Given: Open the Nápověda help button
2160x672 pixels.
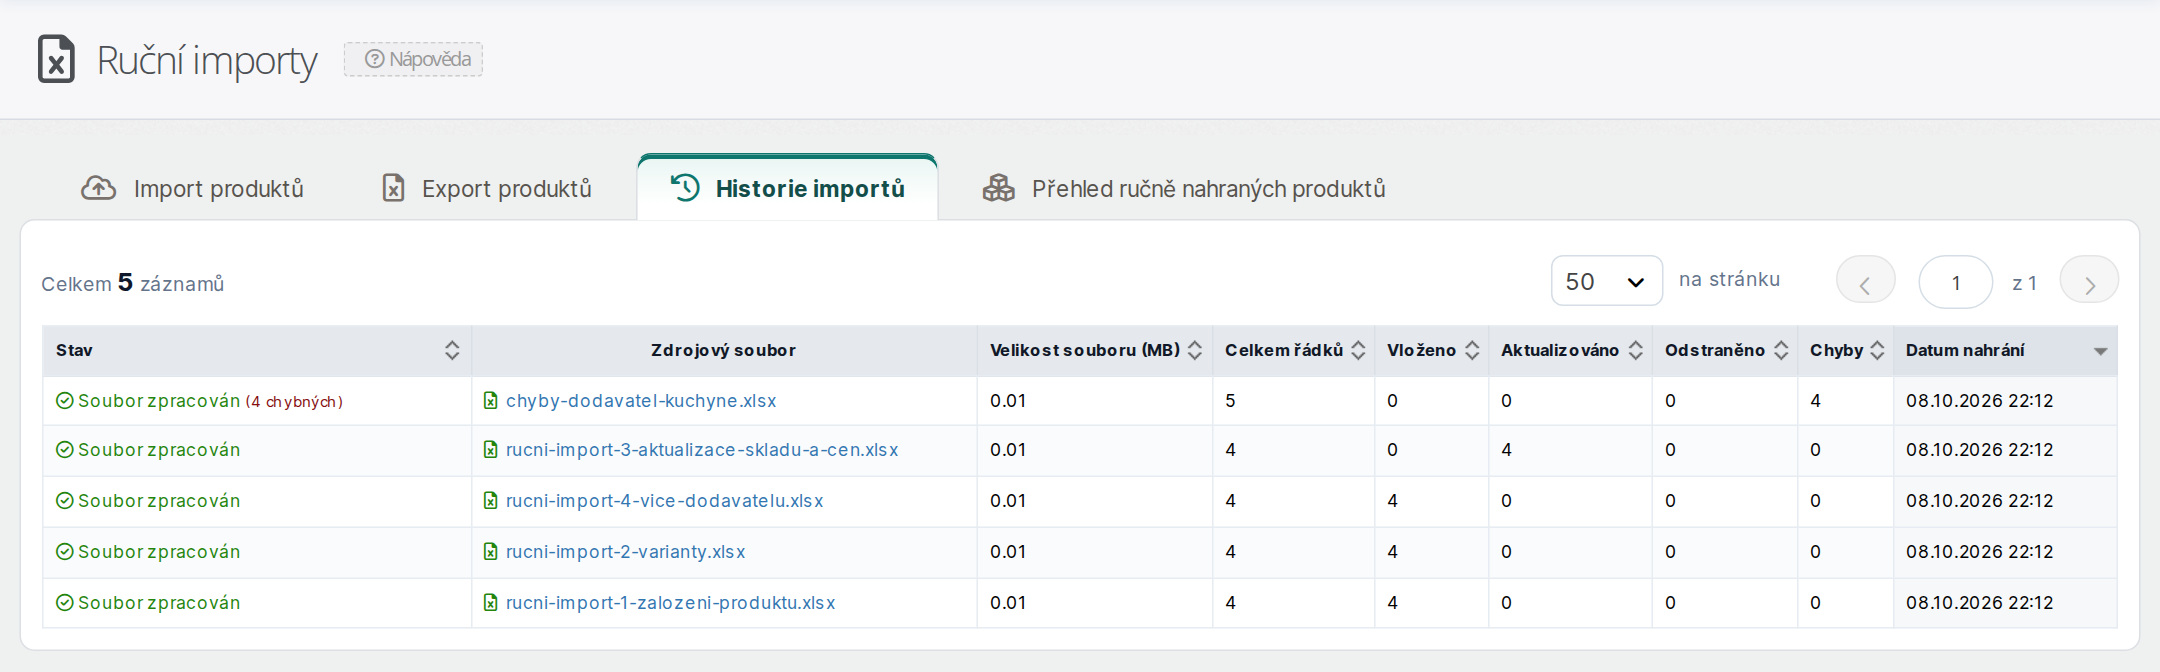Looking at the screenshot, I should pos(414,59).
